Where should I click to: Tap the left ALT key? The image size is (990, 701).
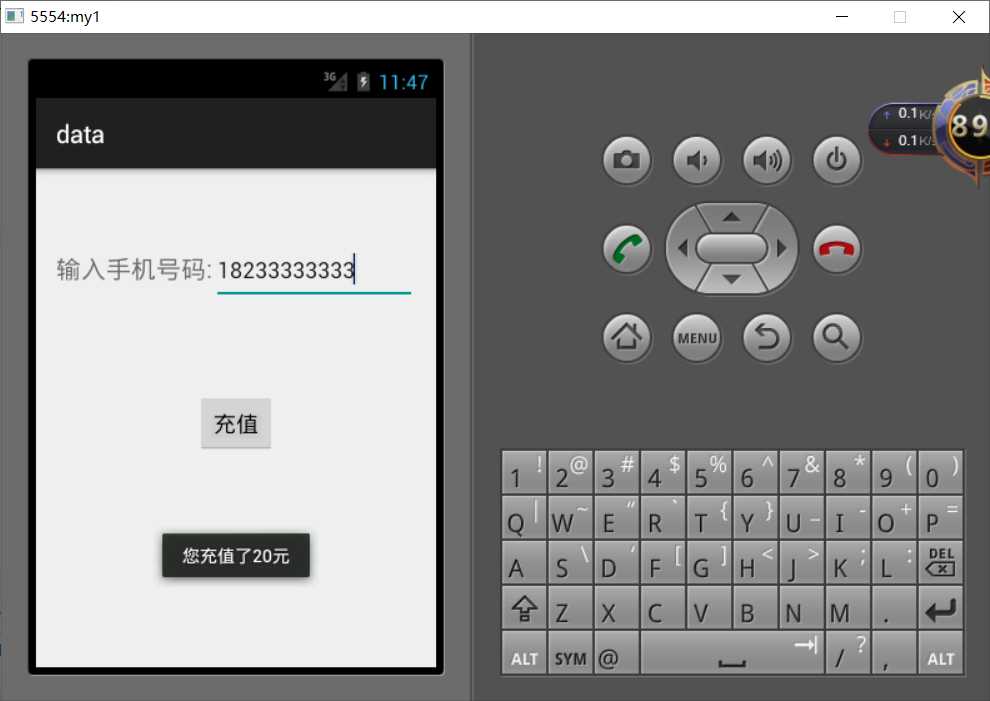524,653
